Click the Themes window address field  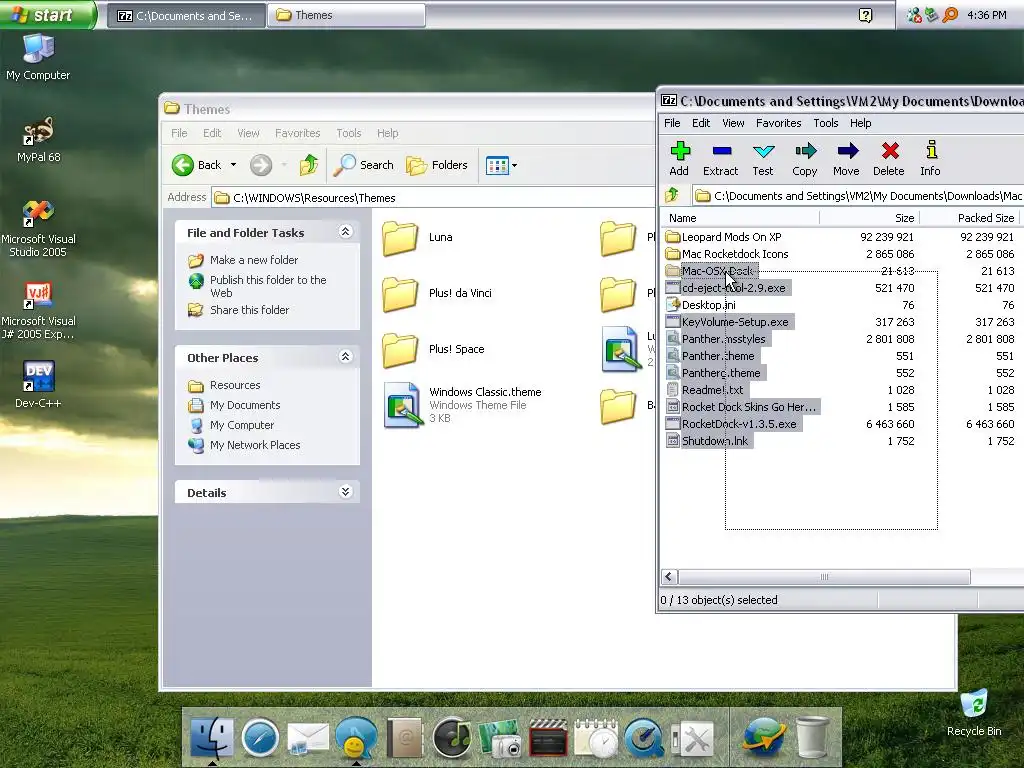433,197
